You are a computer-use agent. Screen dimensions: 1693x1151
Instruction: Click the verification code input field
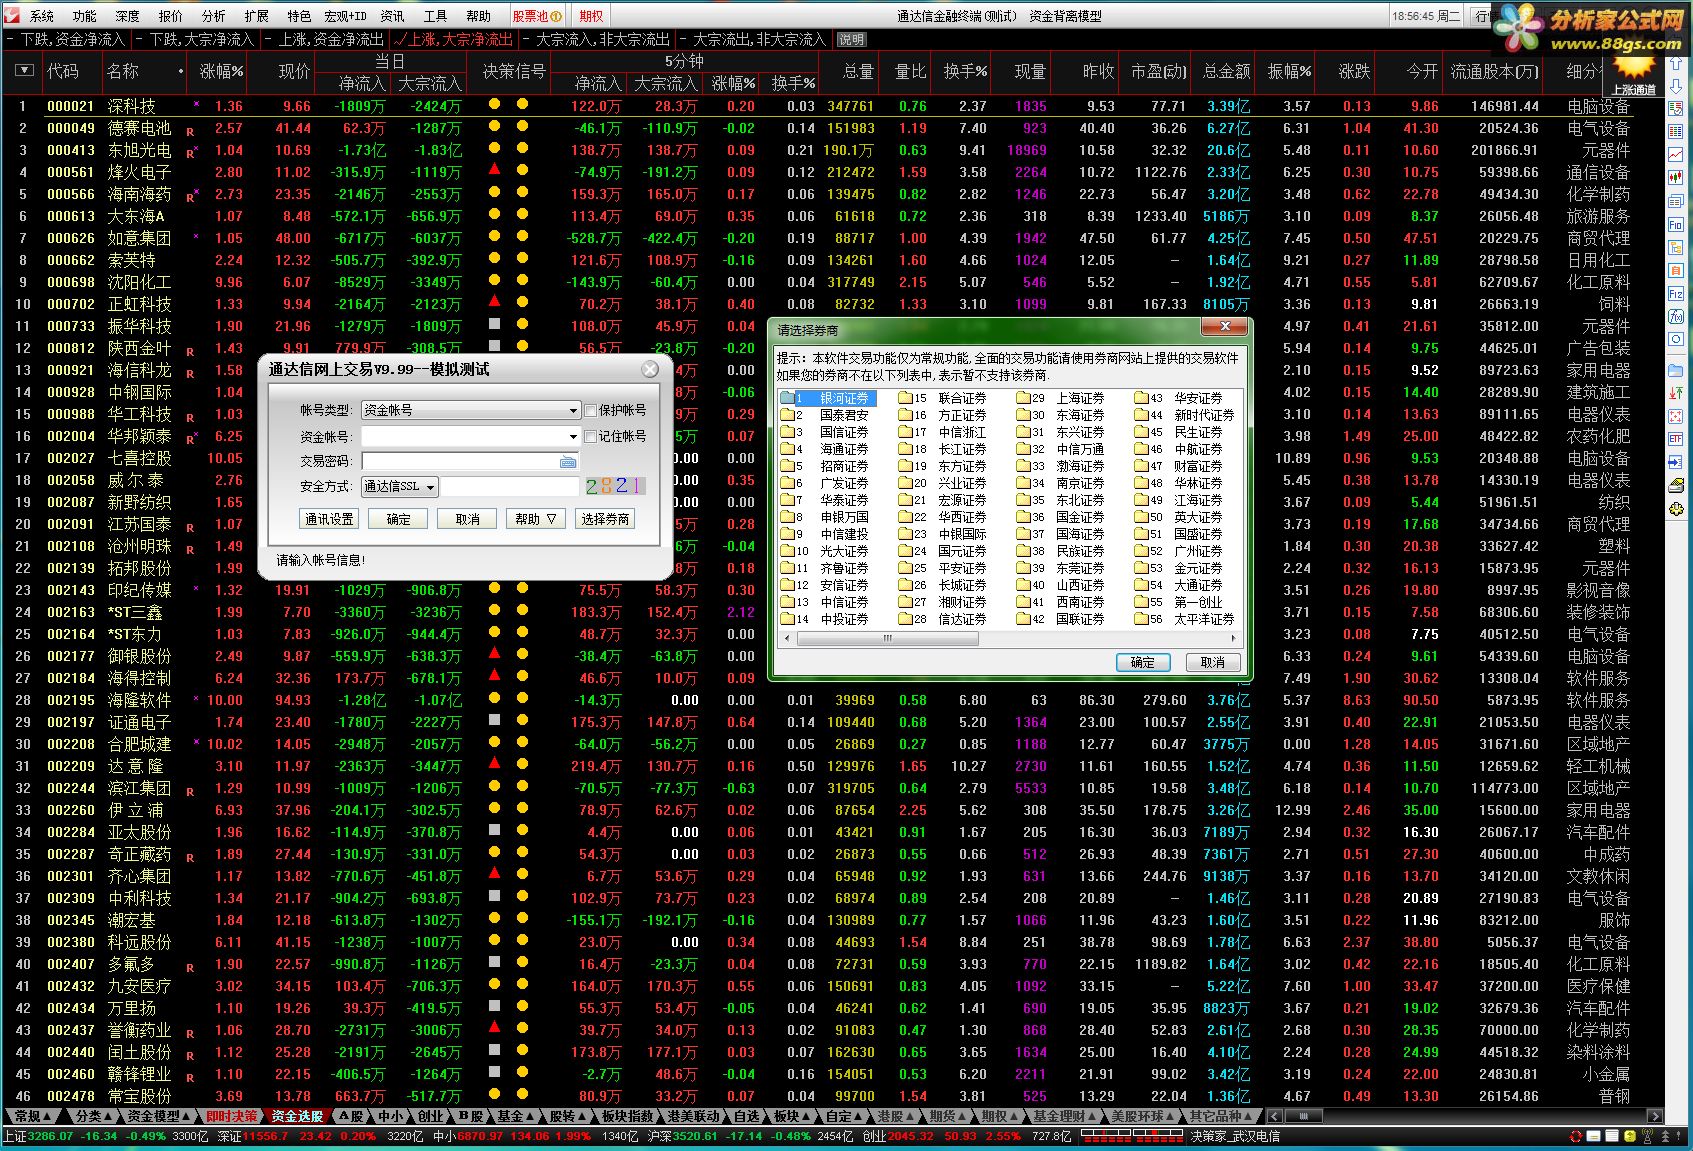coord(510,487)
